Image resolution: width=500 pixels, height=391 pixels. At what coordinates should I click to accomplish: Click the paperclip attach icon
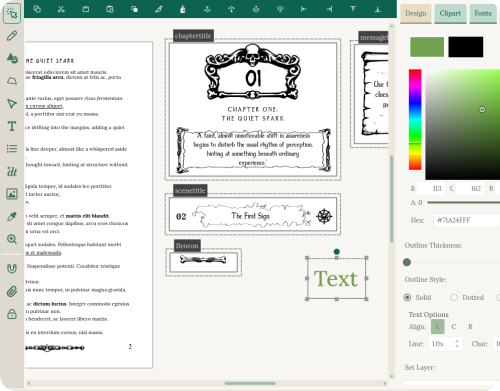(x=12, y=291)
